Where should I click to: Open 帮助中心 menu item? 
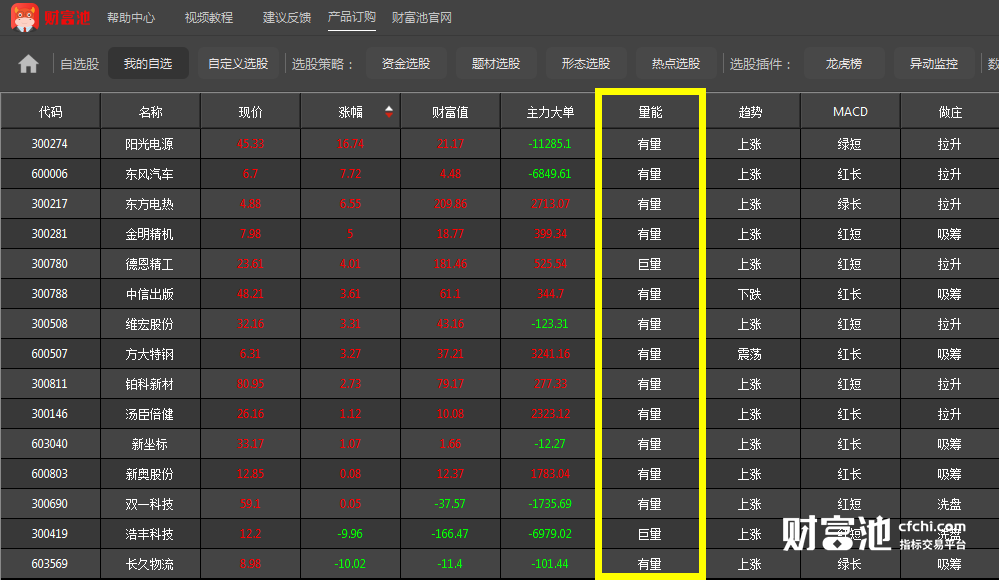click(x=131, y=18)
